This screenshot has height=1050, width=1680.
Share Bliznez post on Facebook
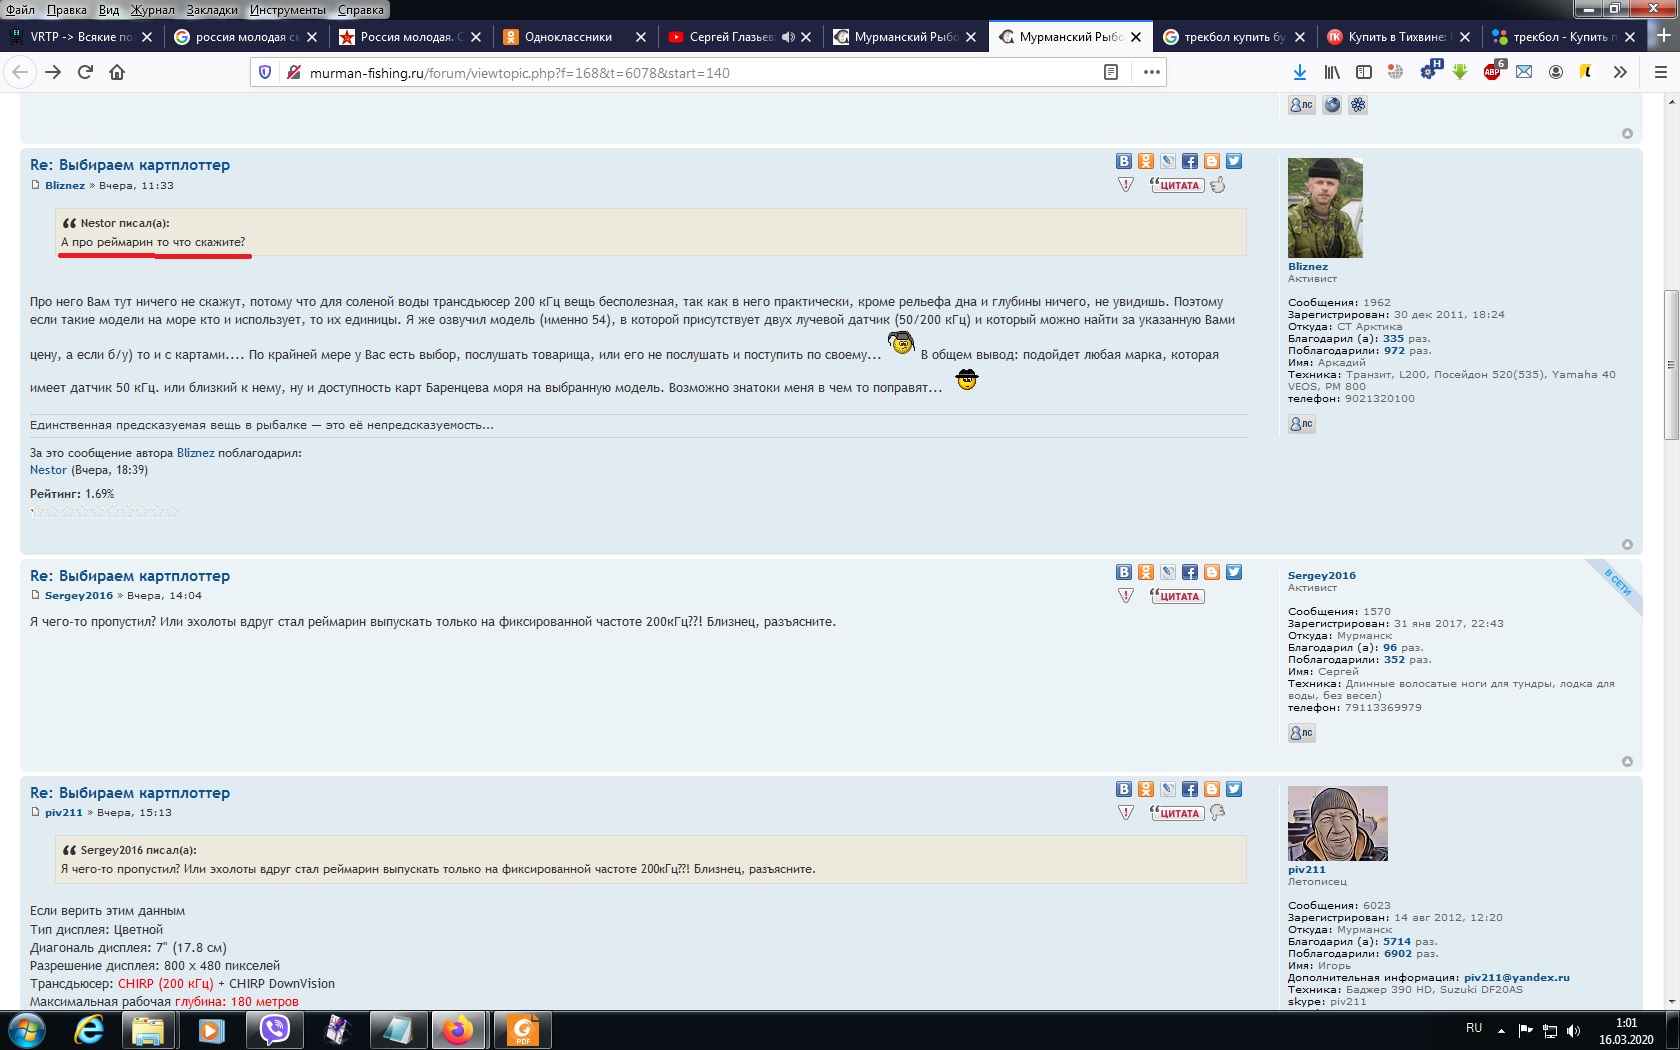point(1190,161)
